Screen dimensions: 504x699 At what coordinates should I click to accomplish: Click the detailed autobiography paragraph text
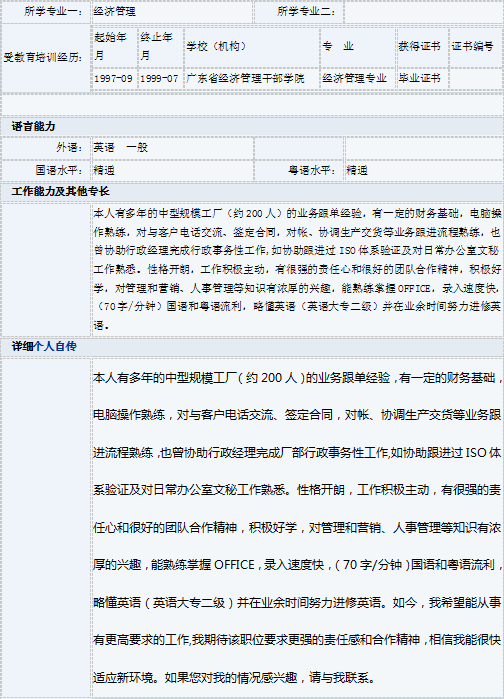297,528
